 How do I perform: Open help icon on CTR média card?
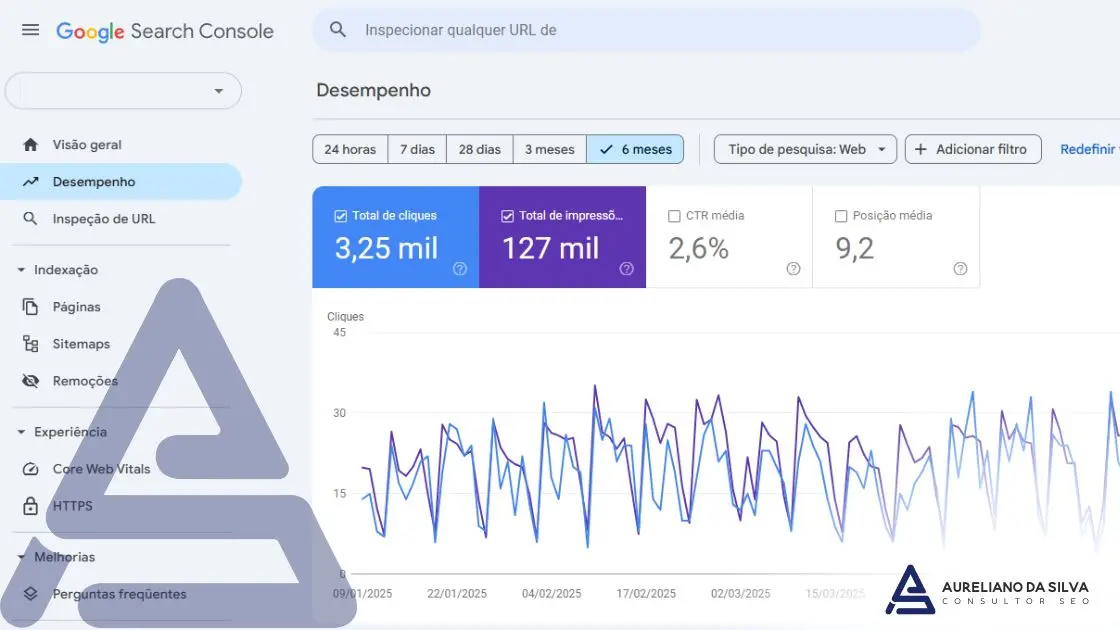(x=794, y=269)
